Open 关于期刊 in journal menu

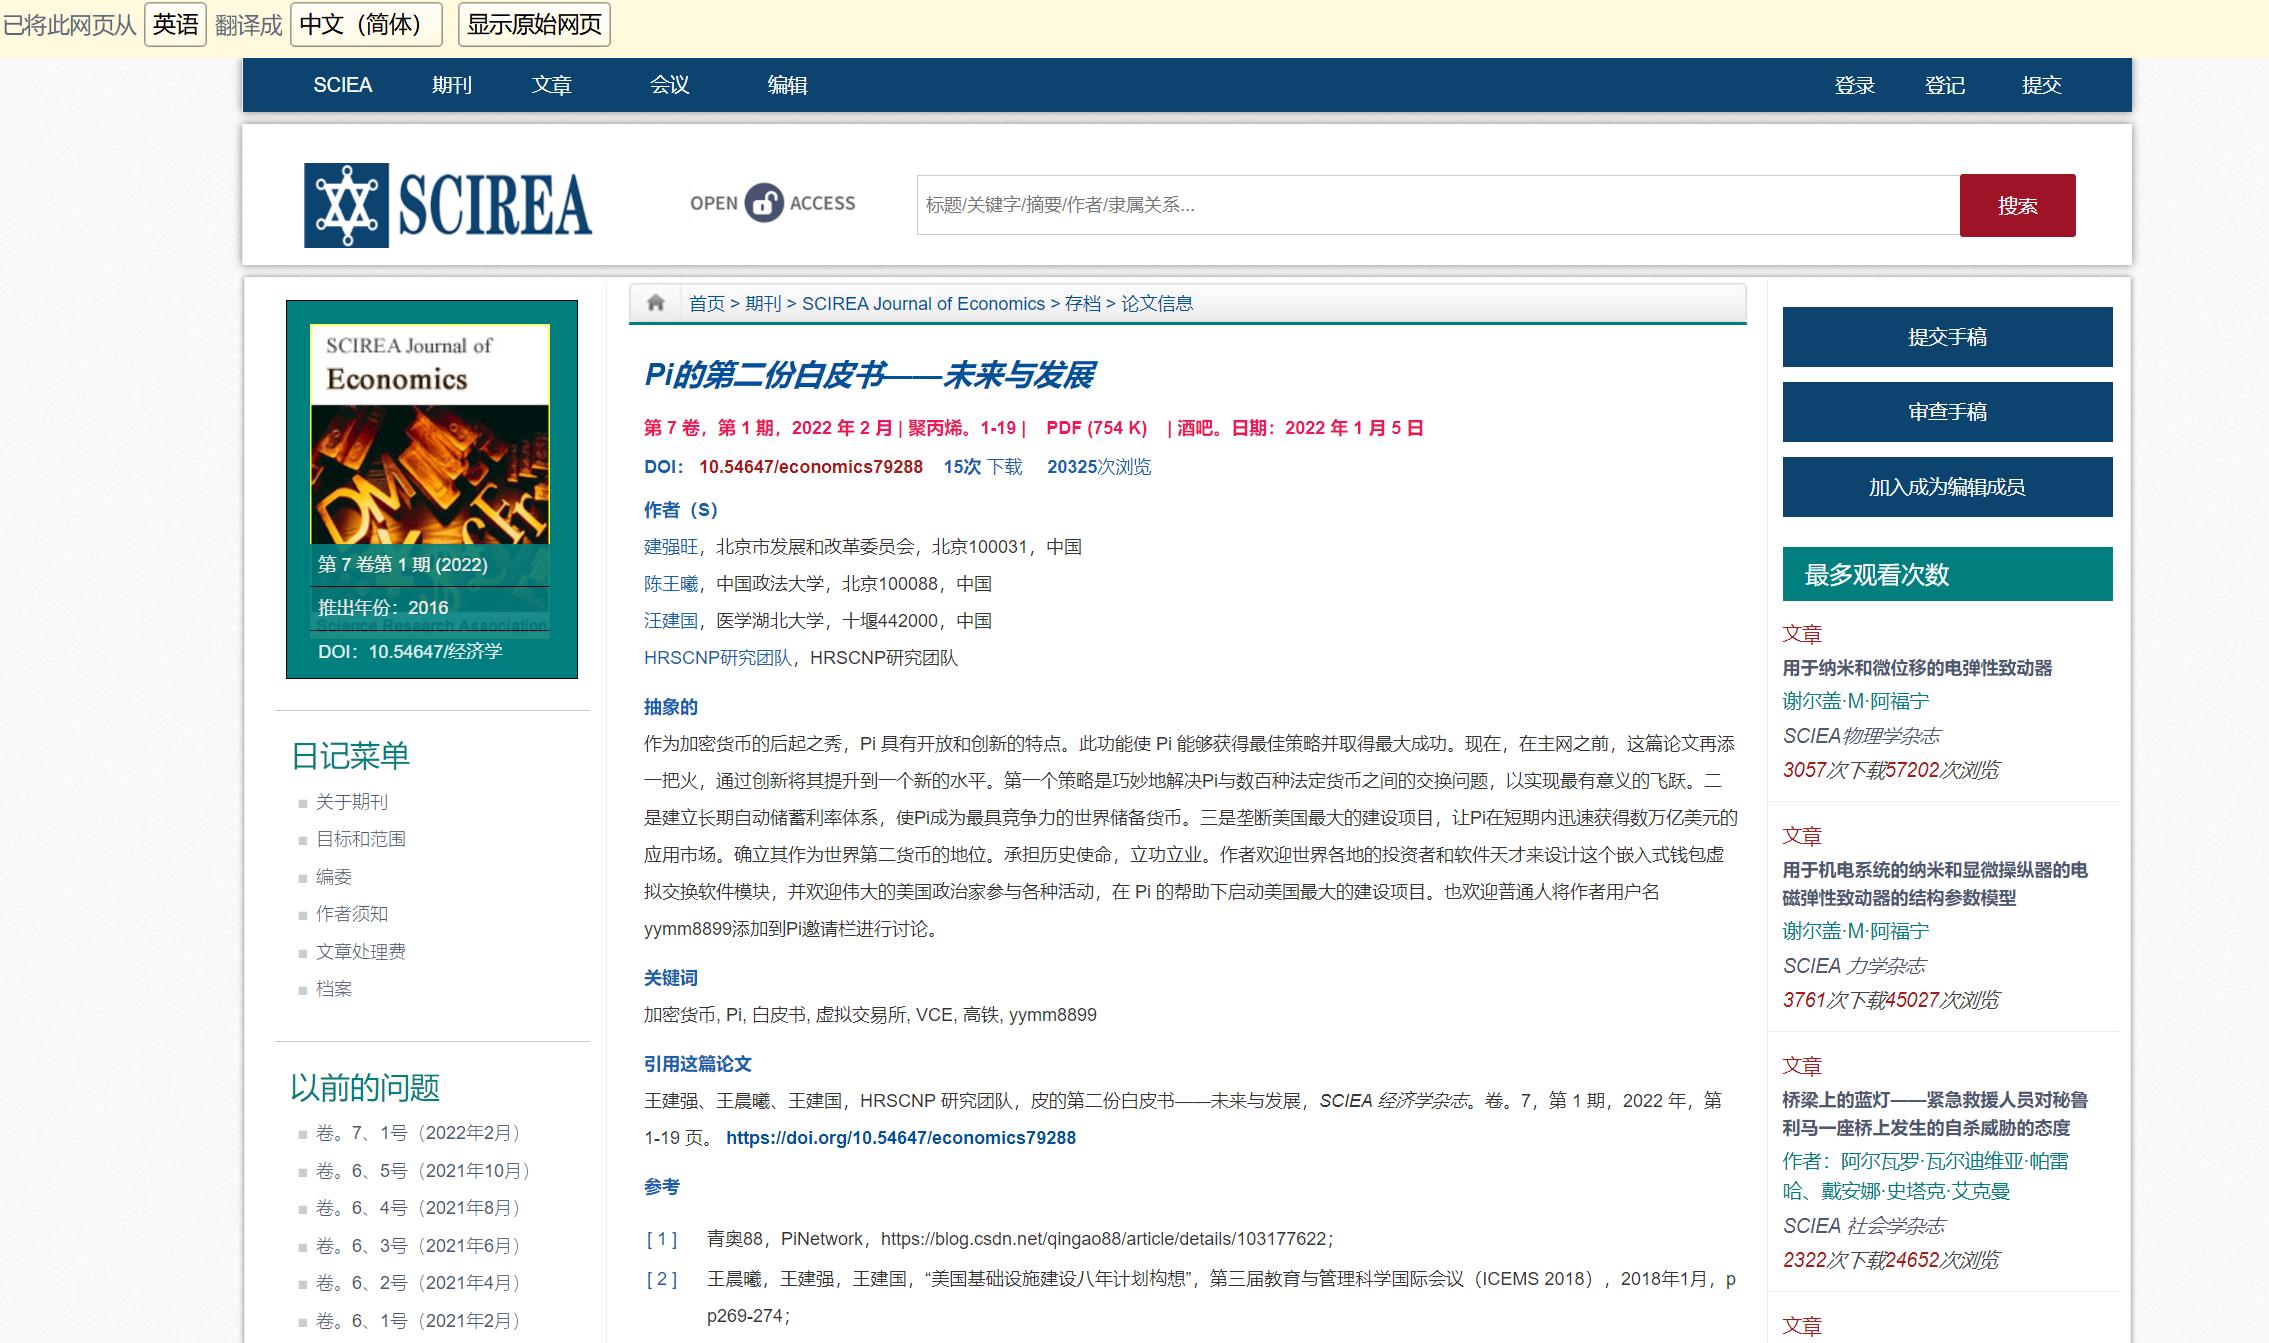[351, 802]
